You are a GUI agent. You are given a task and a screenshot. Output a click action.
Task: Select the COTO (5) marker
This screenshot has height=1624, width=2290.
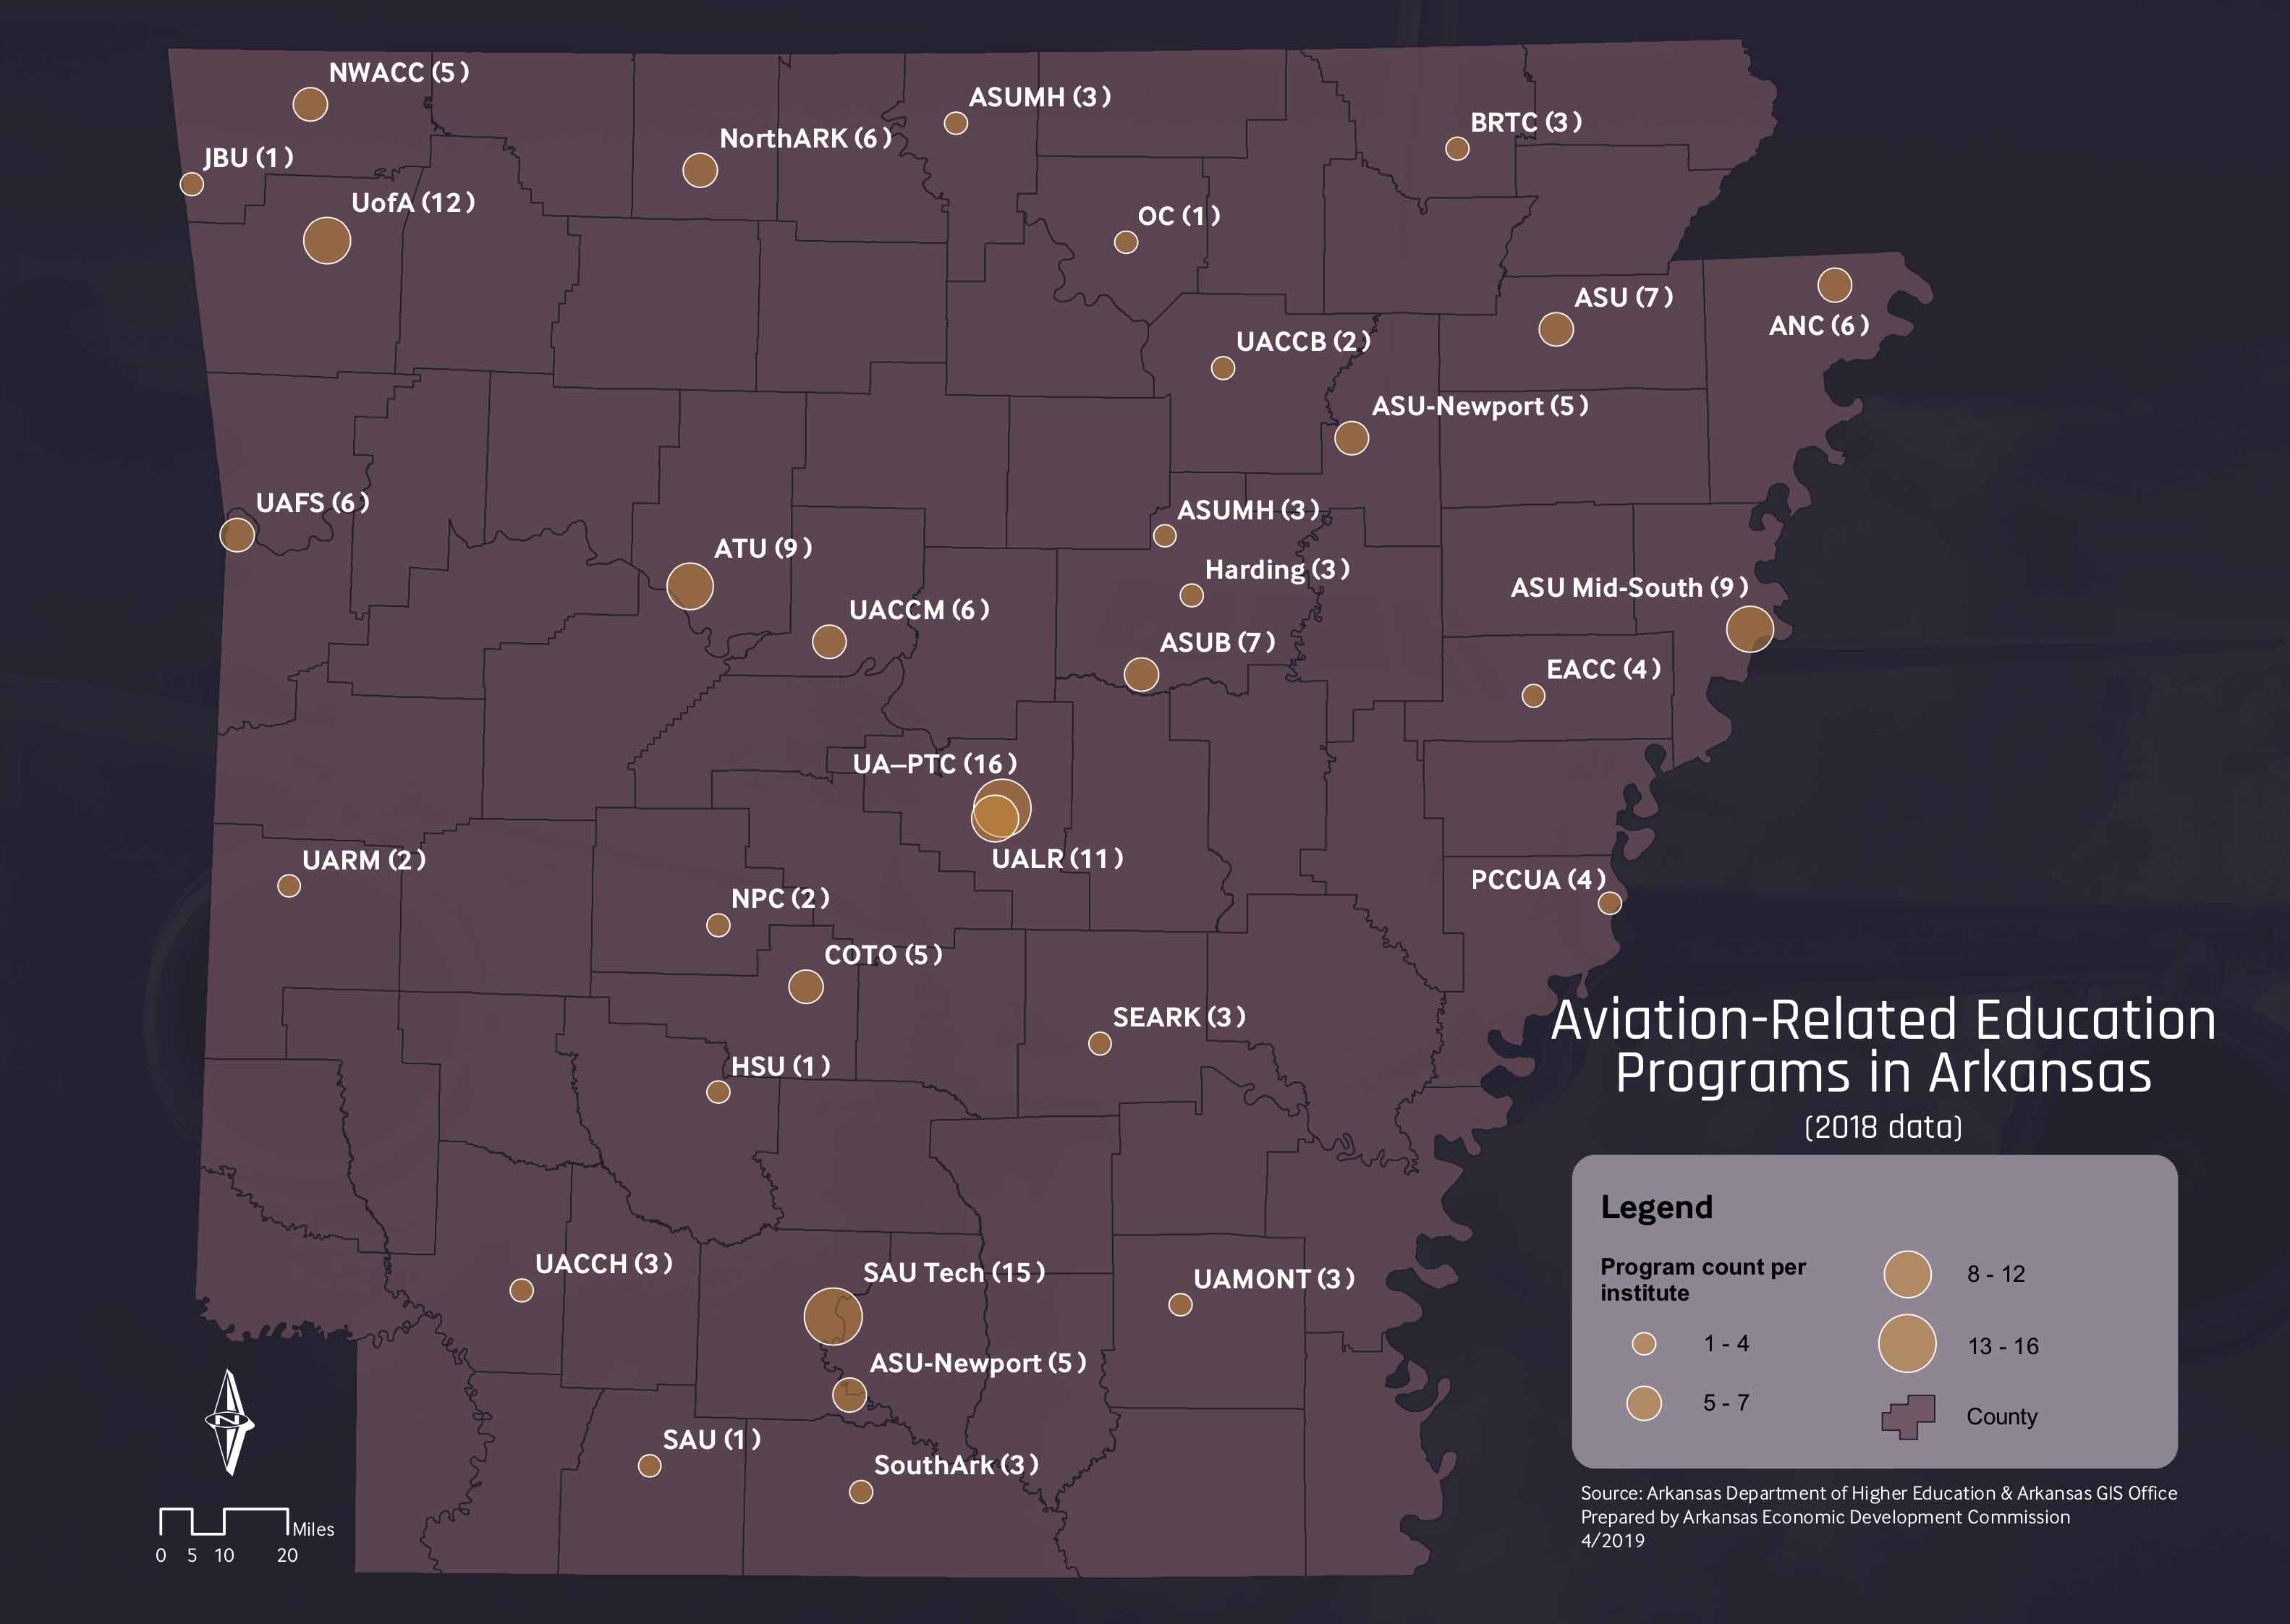pyautogui.click(x=805, y=986)
